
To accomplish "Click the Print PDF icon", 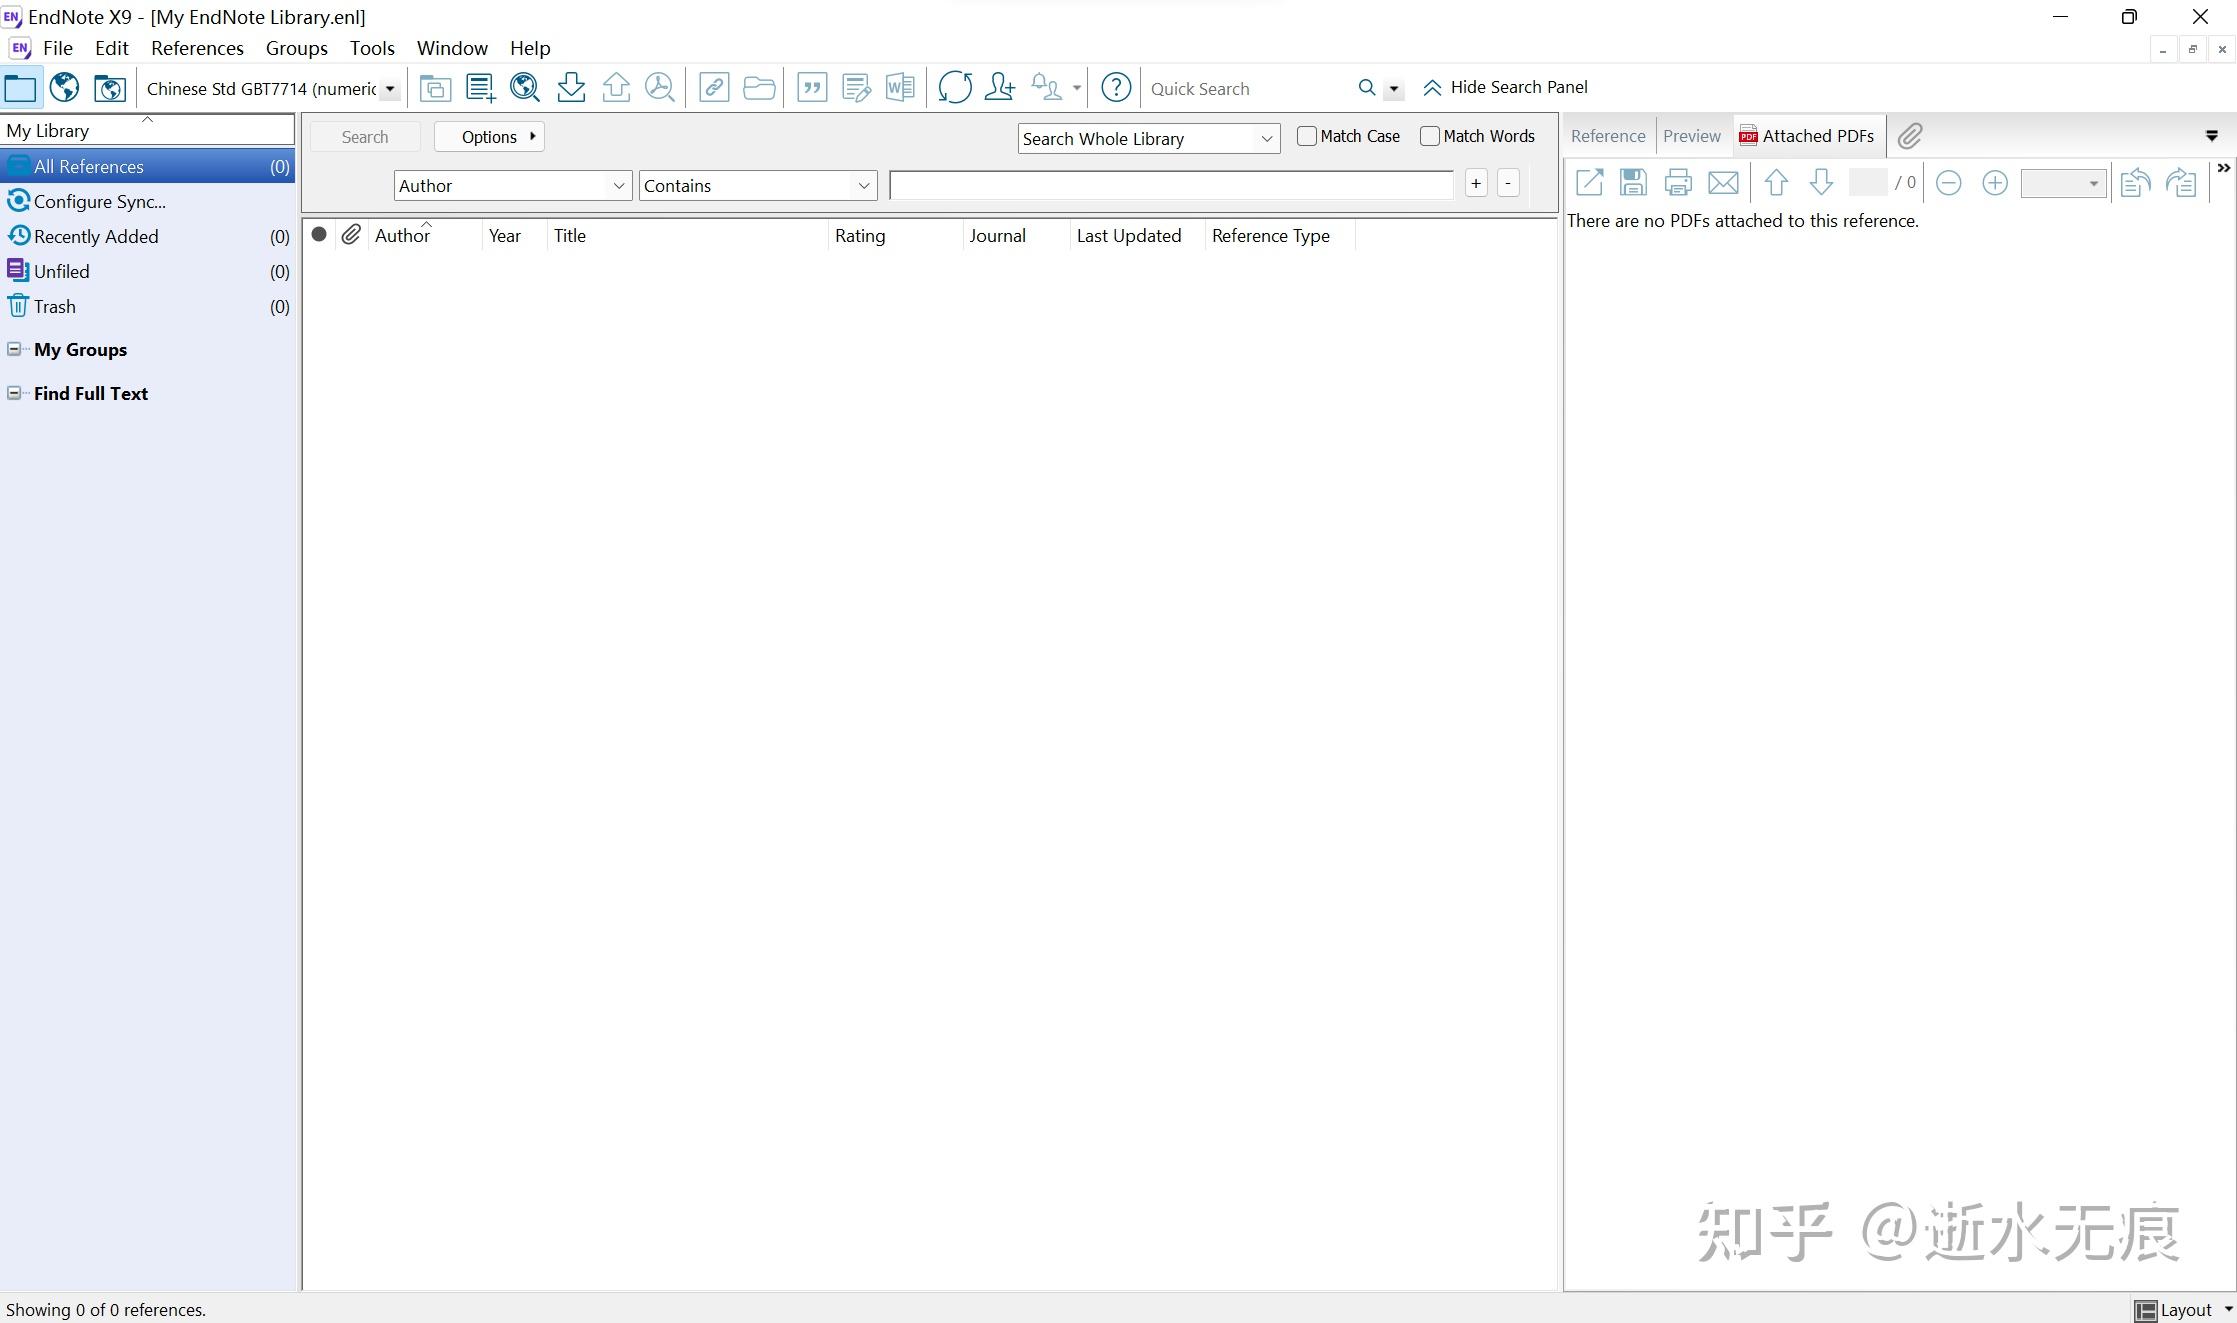I will click(x=1678, y=183).
